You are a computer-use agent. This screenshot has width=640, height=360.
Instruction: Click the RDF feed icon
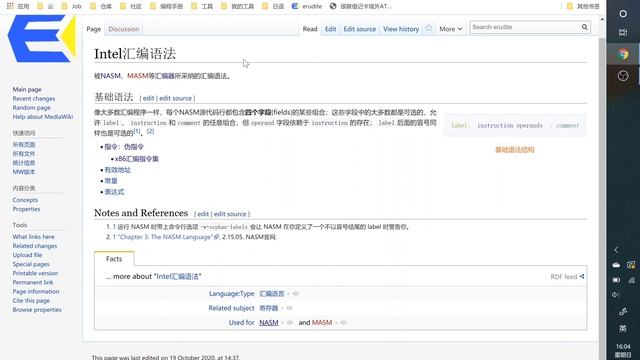pyautogui.click(x=582, y=276)
